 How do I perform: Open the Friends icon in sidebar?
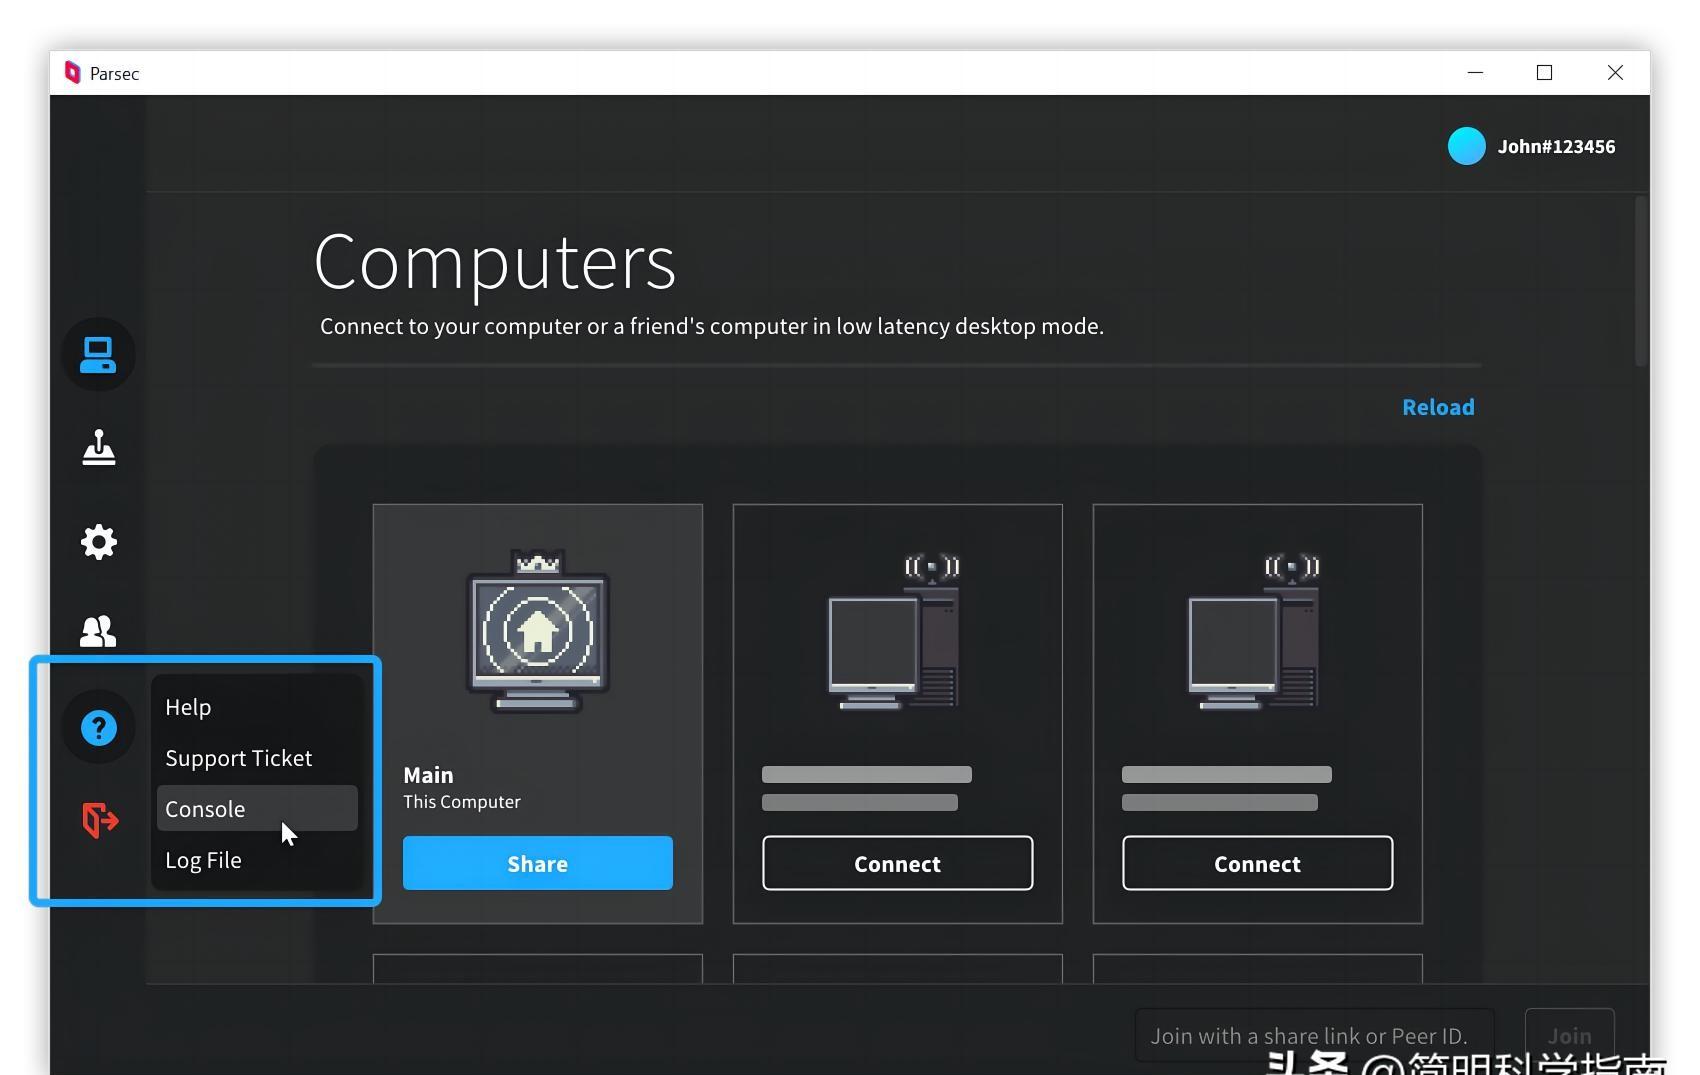(98, 631)
